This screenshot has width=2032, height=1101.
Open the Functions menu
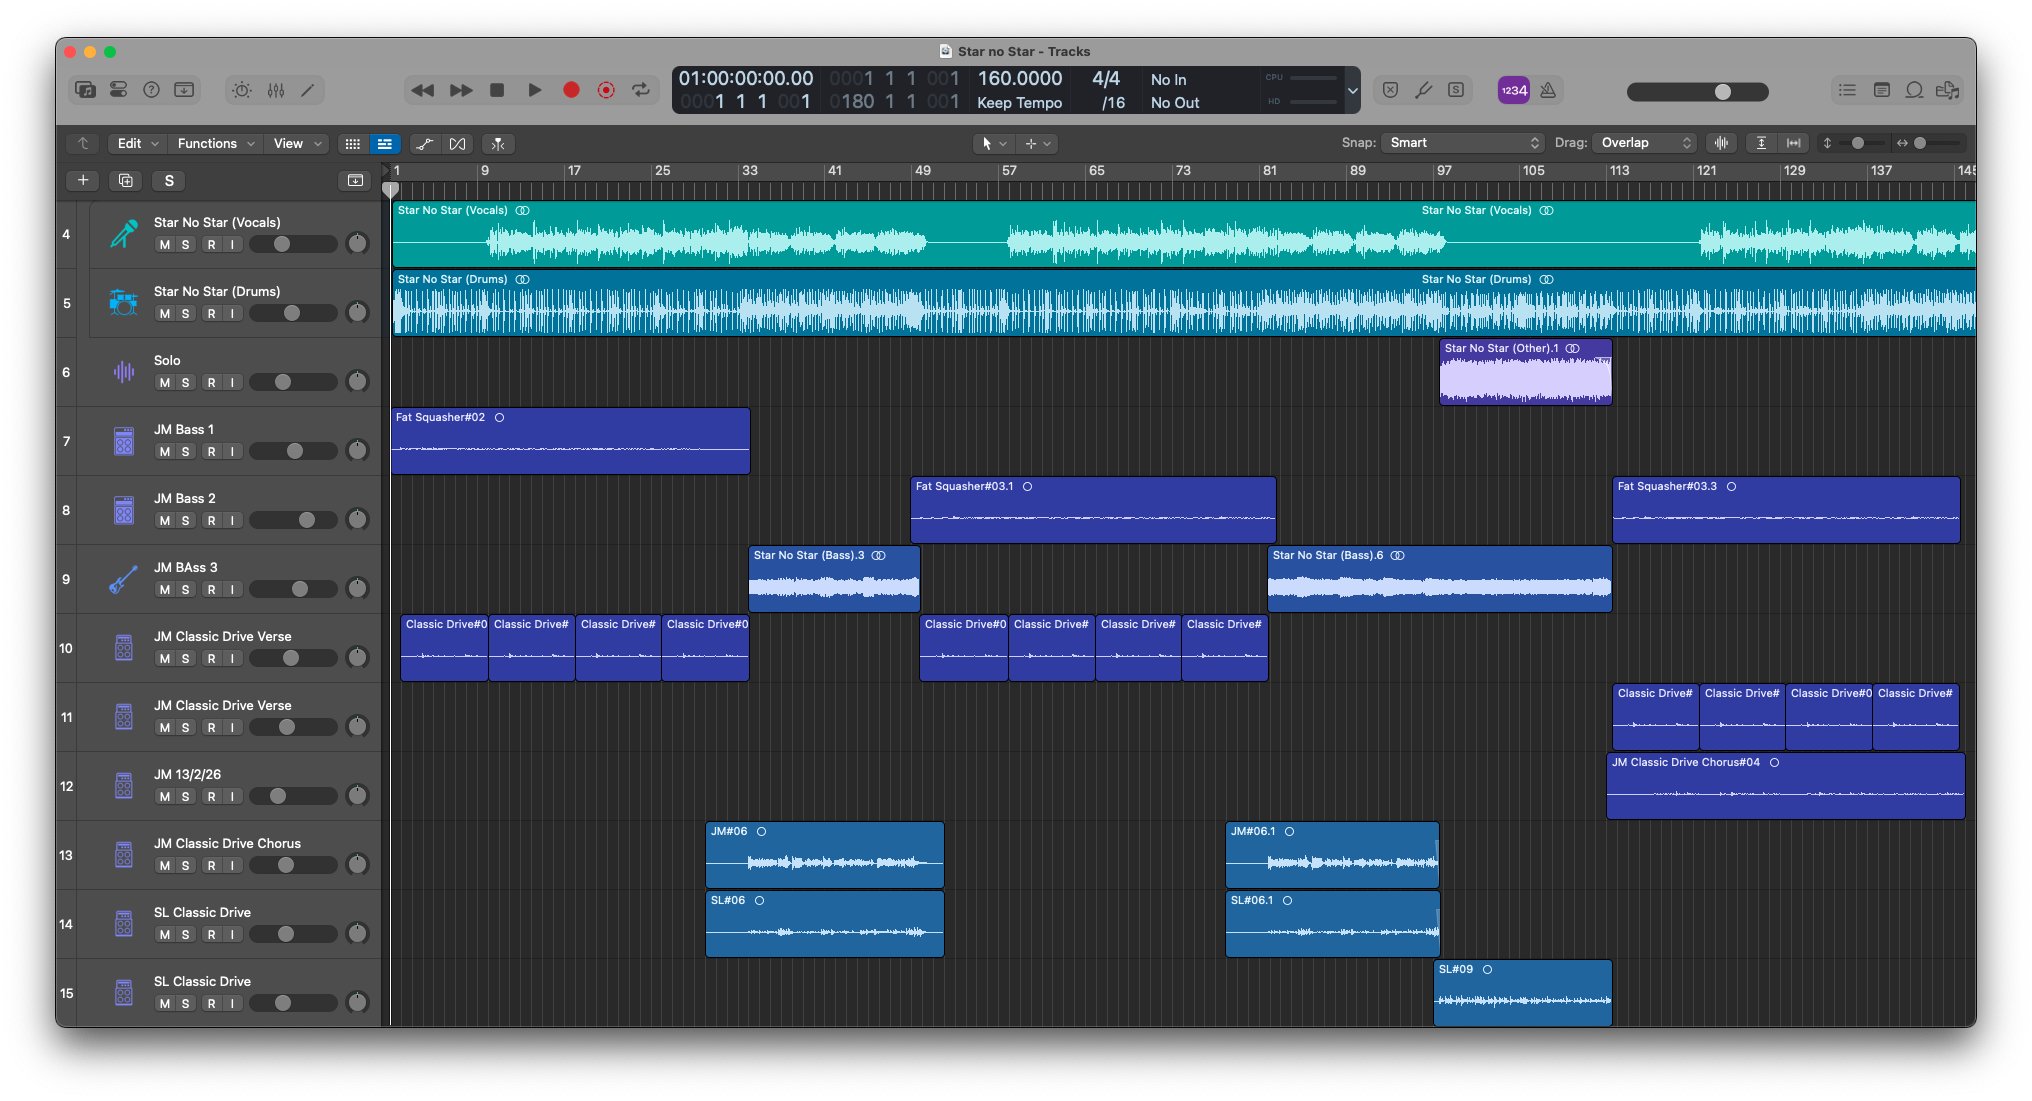click(x=215, y=143)
